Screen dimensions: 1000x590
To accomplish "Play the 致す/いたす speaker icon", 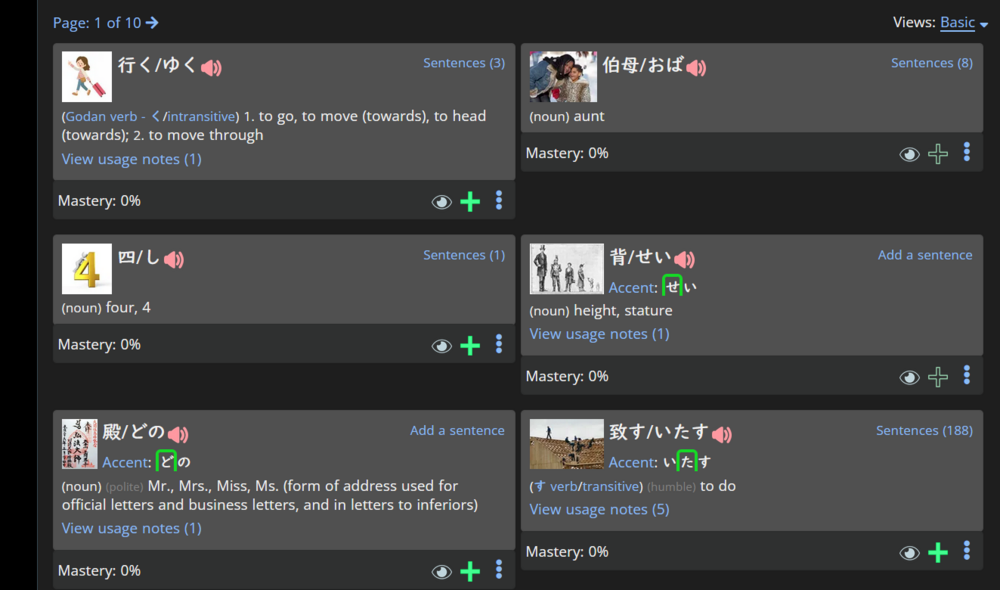I will [x=721, y=434].
